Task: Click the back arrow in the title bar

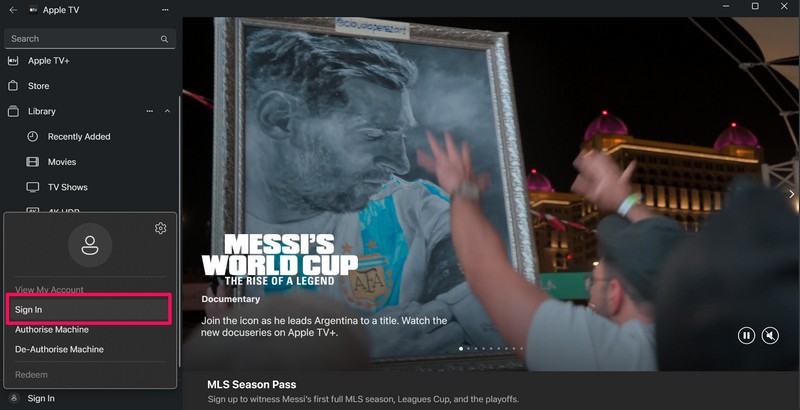Action: tap(13, 10)
